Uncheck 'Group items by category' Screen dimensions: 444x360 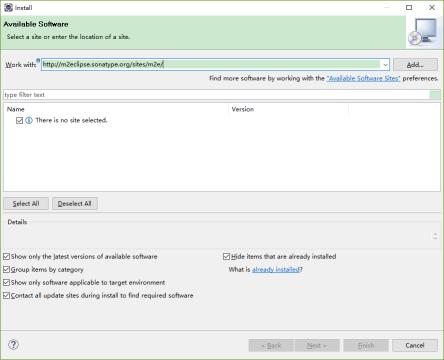point(6,269)
